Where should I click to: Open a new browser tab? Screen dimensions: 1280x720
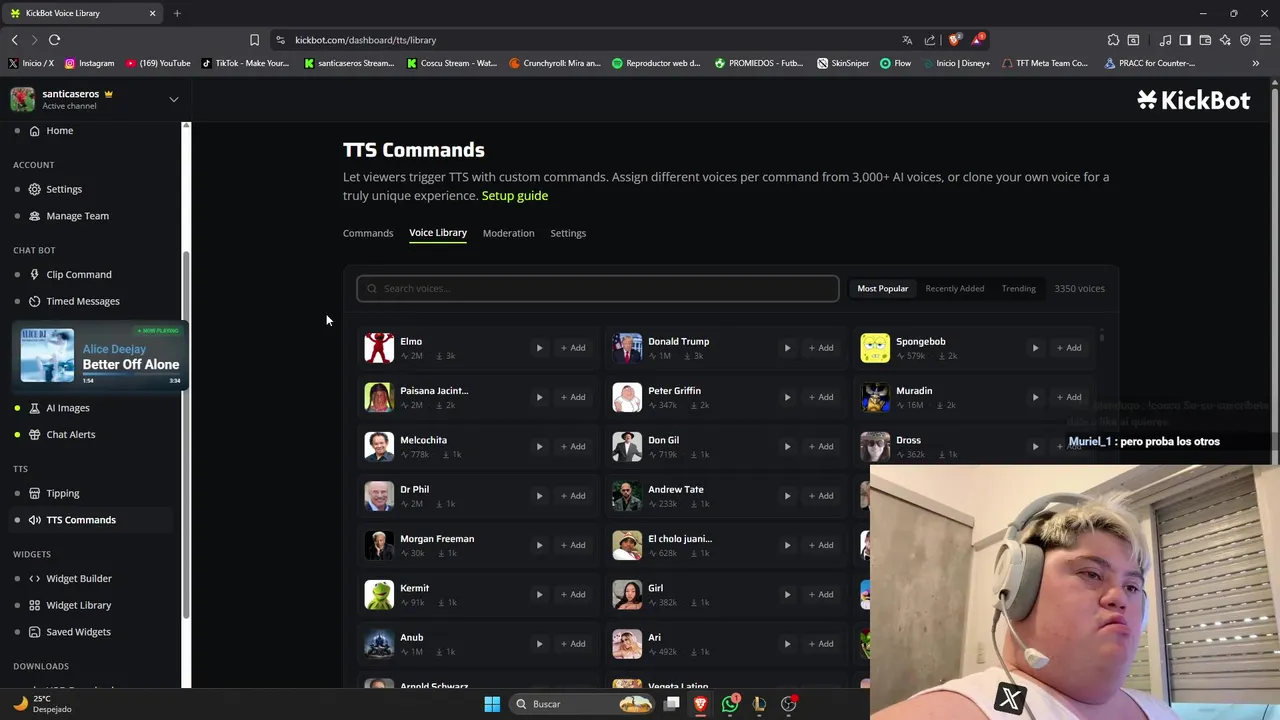[177, 13]
